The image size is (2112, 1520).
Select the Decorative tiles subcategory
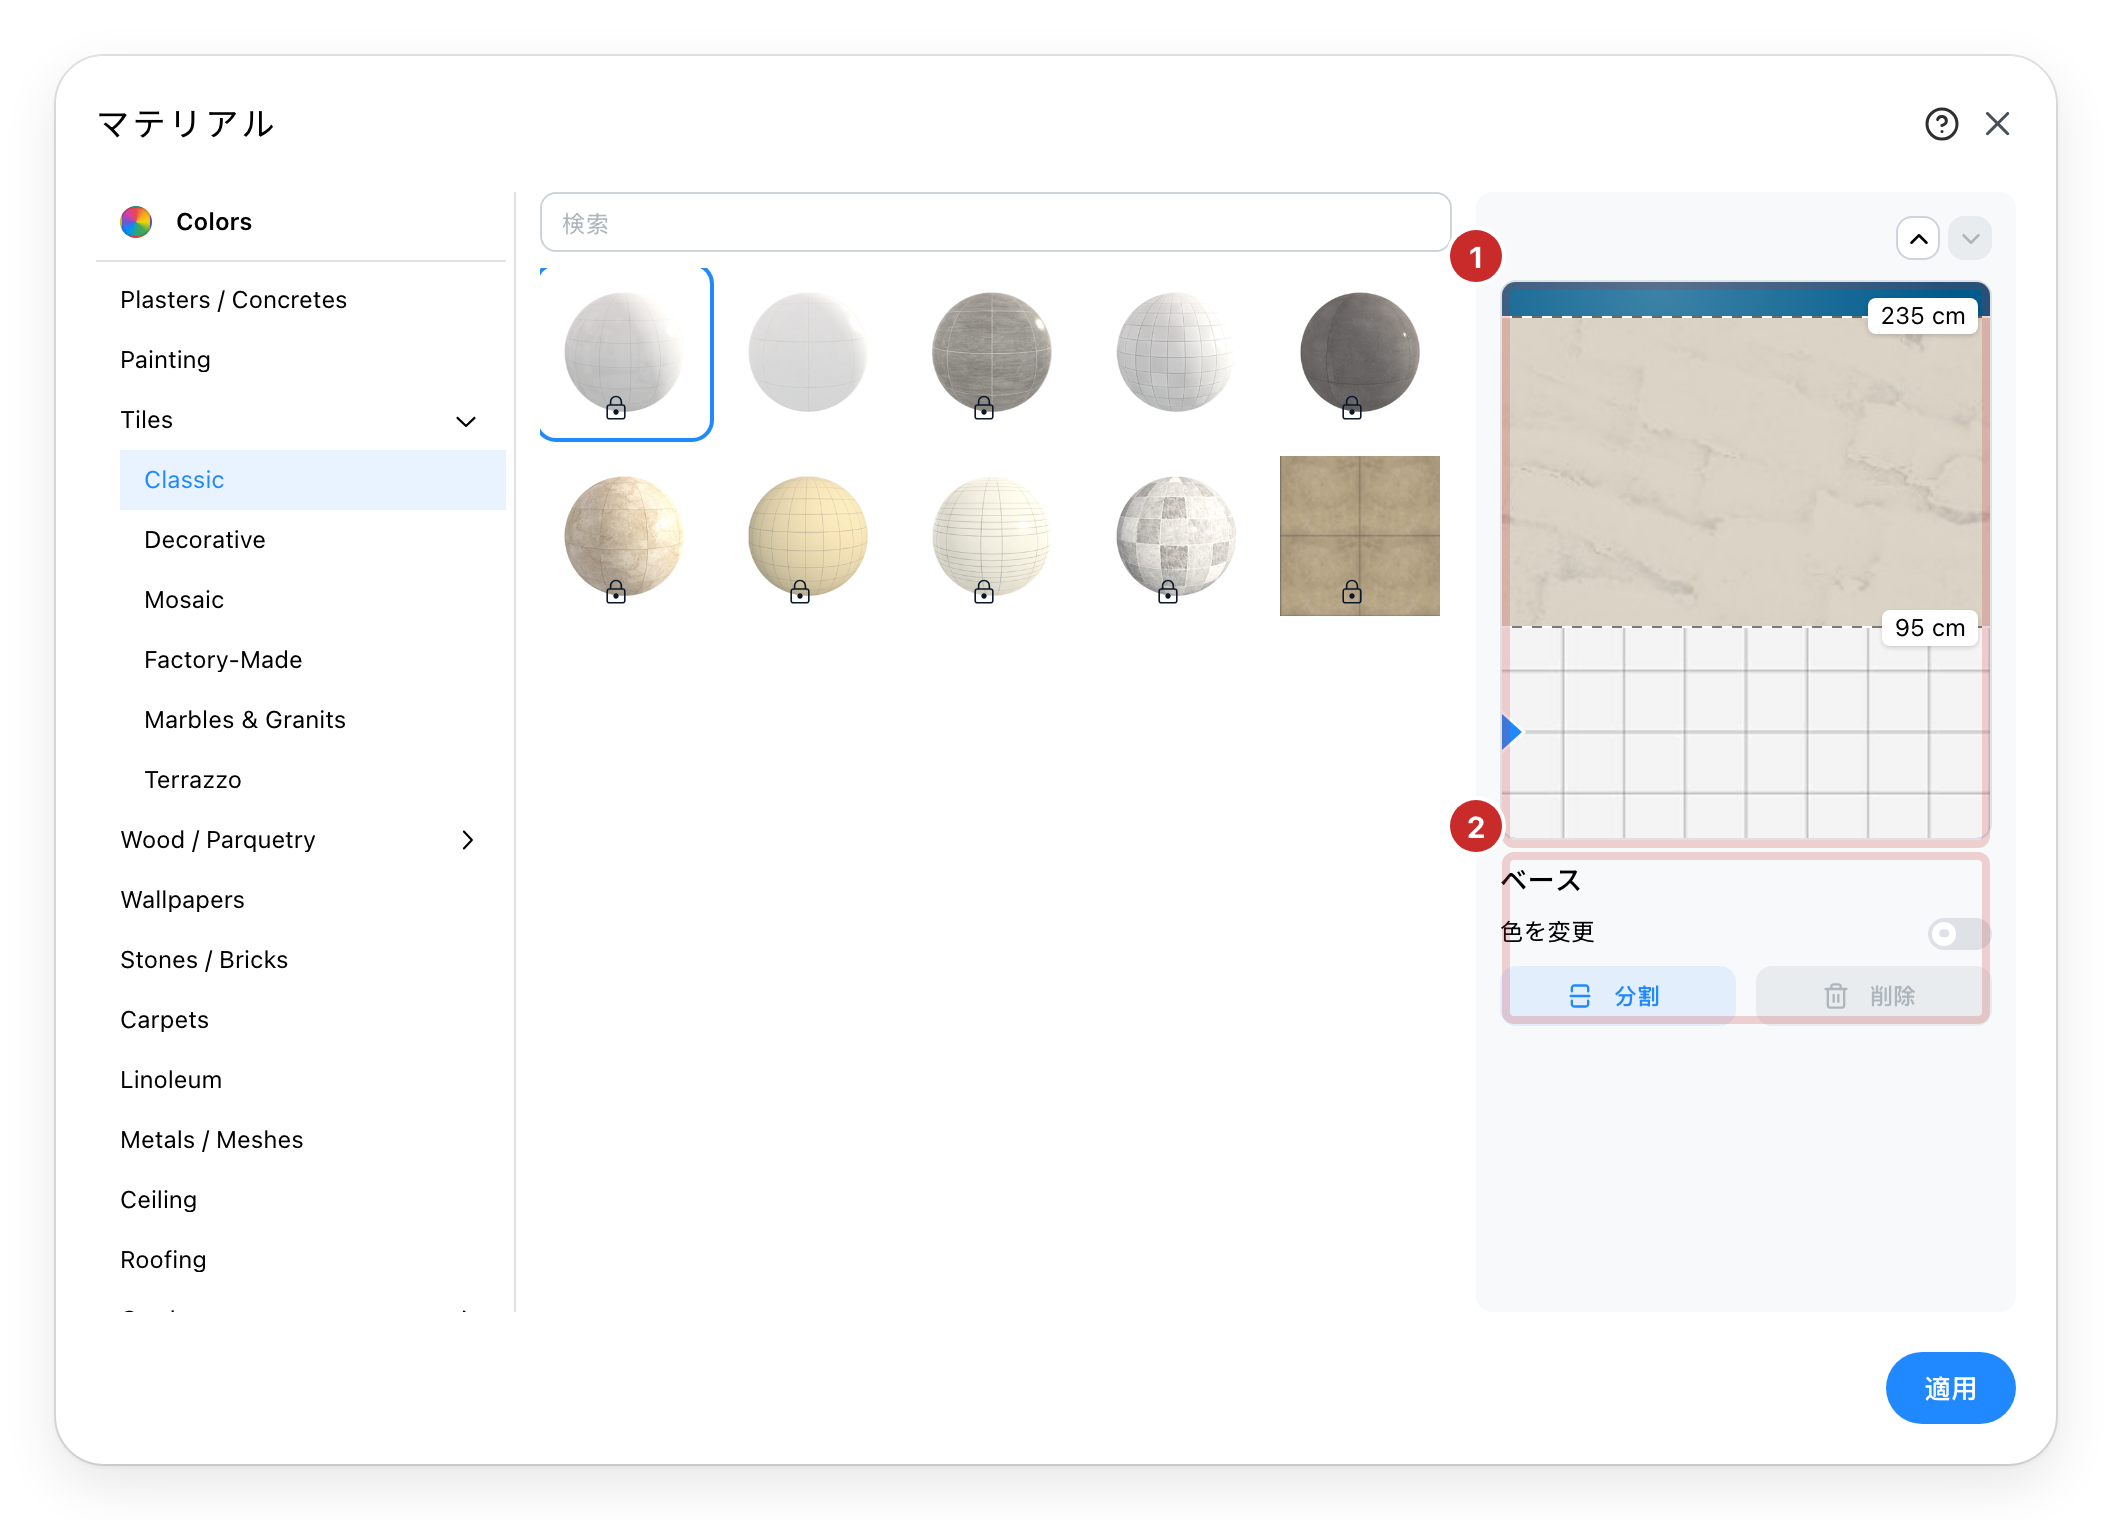tap(205, 540)
